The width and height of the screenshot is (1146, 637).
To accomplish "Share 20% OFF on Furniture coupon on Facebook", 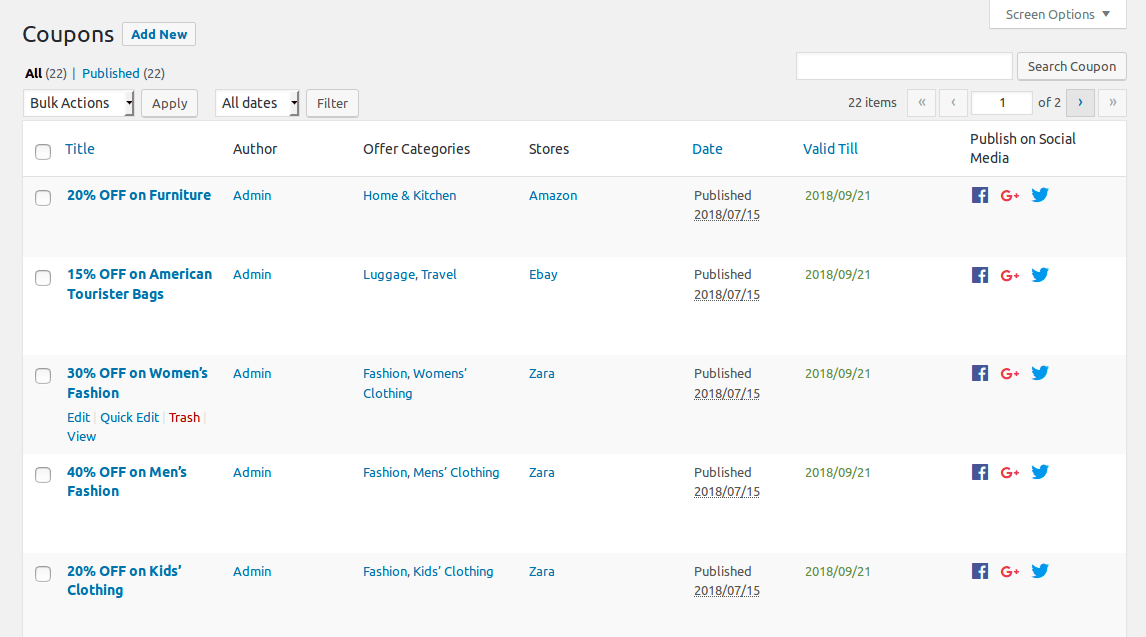I will click(980, 195).
